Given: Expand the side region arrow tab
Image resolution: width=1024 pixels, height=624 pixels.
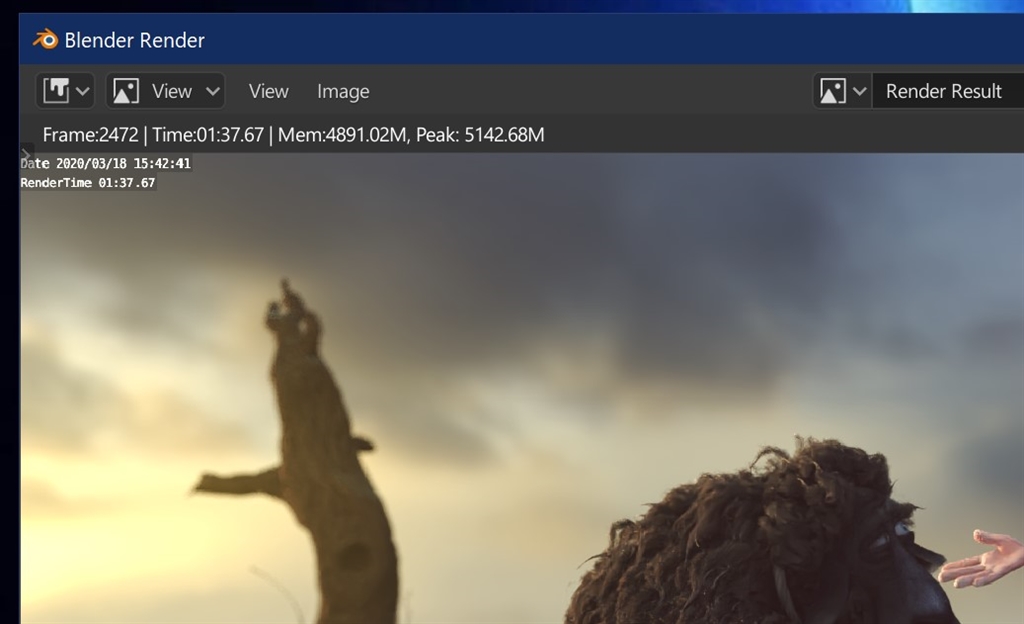Looking at the screenshot, I should [26, 154].
